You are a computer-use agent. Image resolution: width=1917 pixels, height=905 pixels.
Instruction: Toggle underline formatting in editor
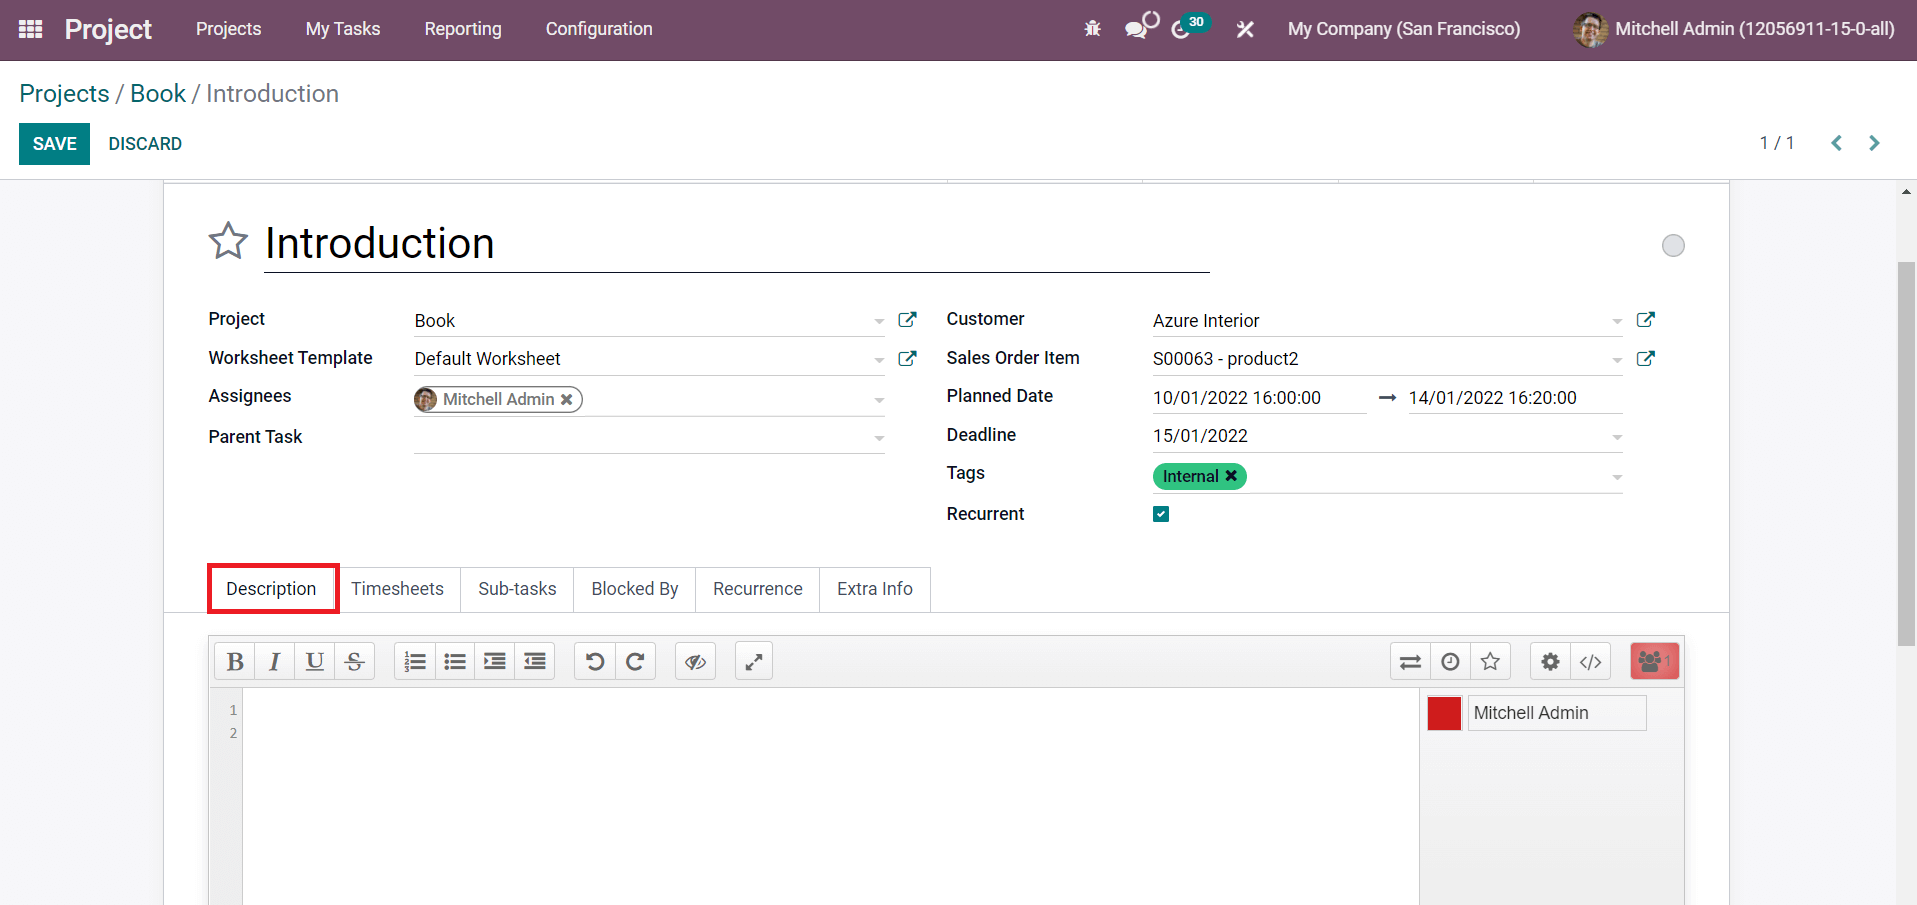(315, 661)
